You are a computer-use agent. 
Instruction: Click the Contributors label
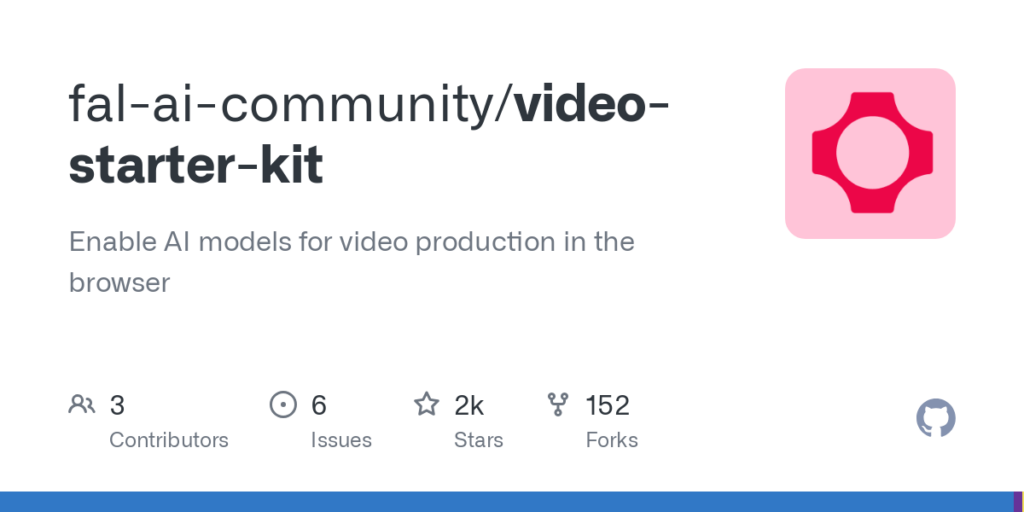168,440
